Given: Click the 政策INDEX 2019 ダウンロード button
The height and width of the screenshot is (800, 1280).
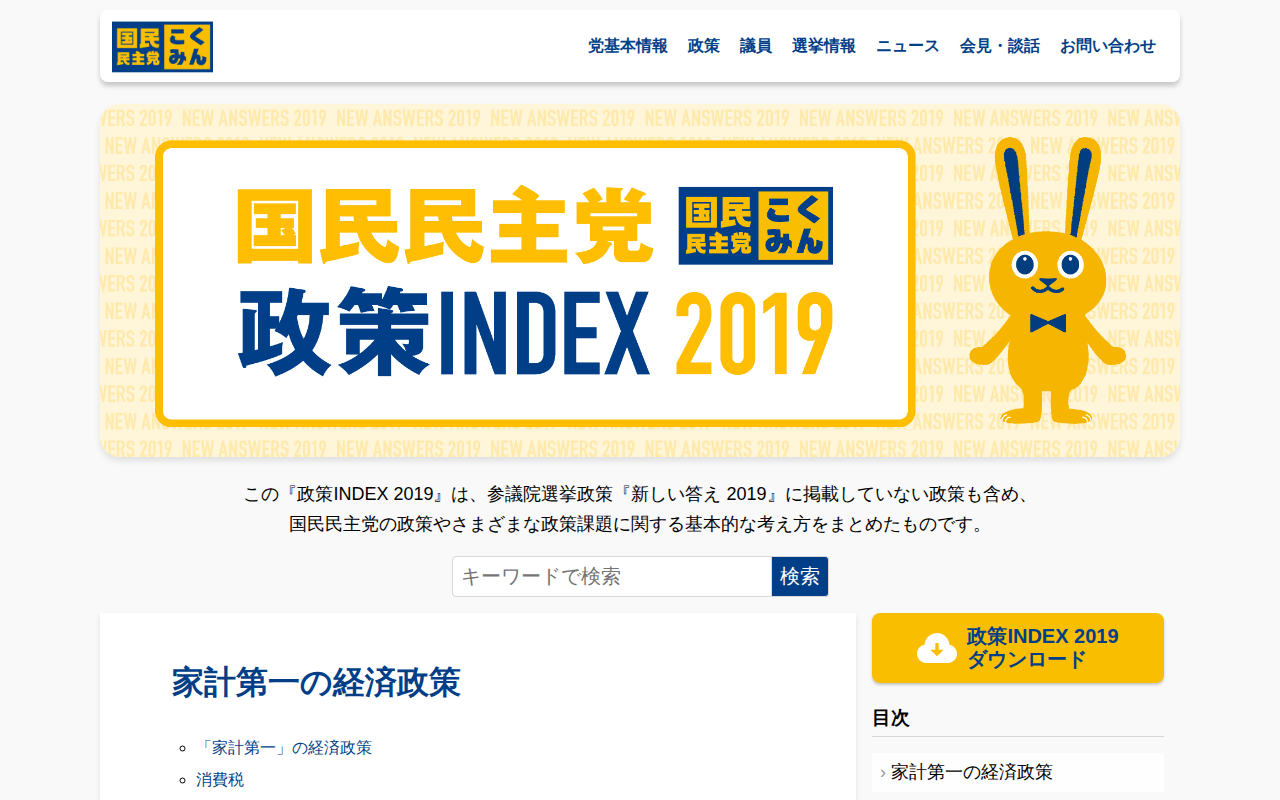Looking at the screenshot, I should (1018, 648).
